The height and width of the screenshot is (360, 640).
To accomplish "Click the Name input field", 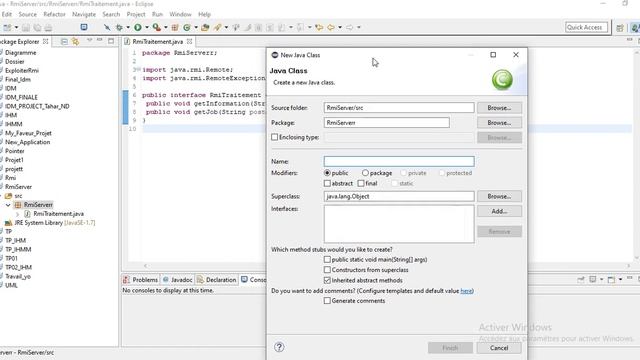I will [x=399, y=161].
